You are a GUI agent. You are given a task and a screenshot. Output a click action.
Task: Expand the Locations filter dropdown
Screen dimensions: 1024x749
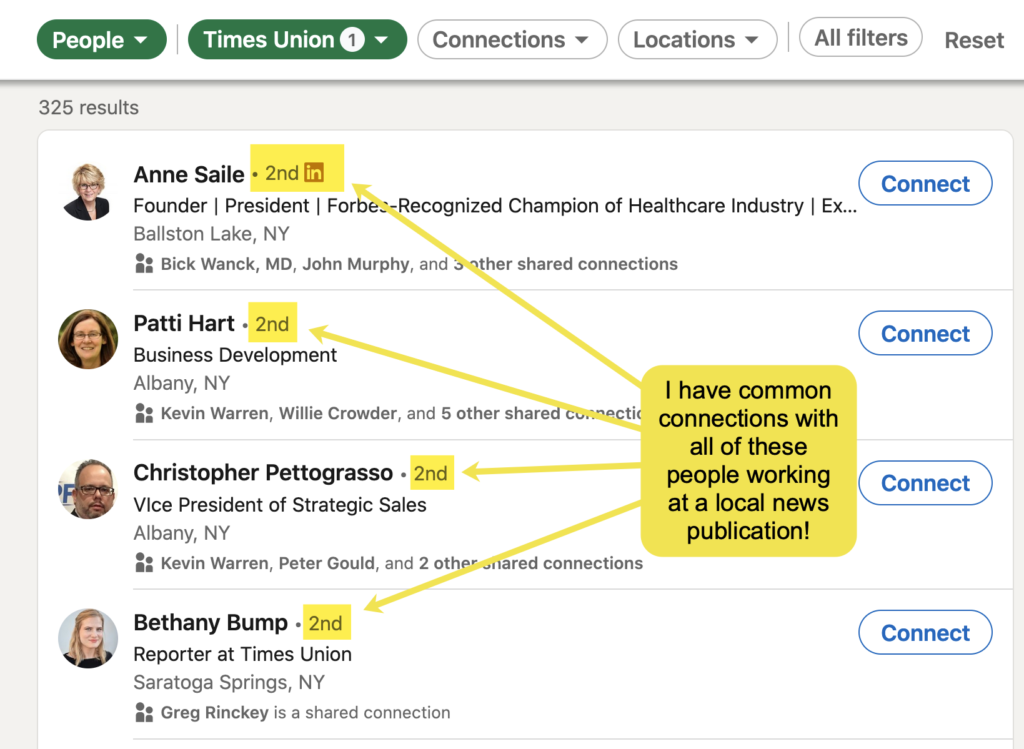[x=696, y=40]
